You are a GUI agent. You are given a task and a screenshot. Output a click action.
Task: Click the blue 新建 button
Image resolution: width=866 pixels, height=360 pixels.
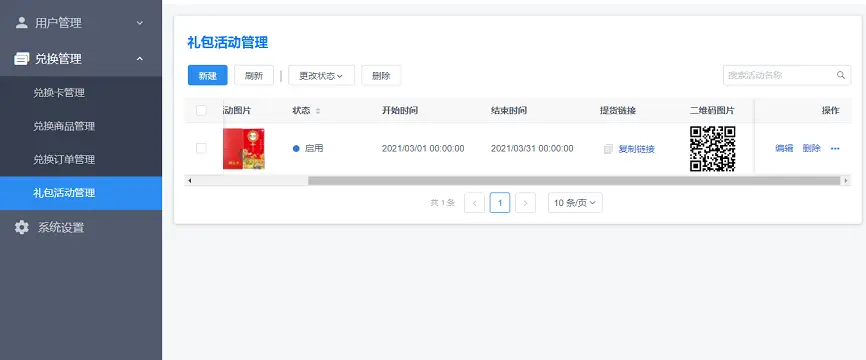[208, 76]
